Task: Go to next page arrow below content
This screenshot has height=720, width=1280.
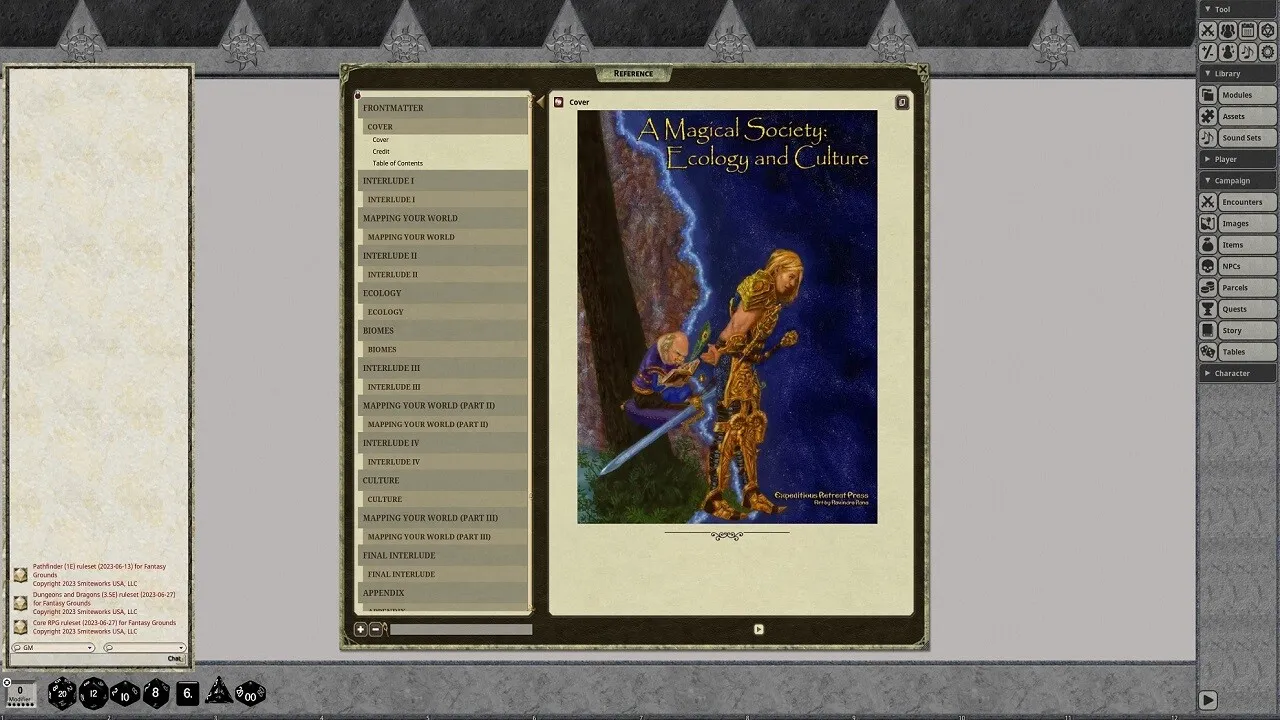Action: coord(758,629)
